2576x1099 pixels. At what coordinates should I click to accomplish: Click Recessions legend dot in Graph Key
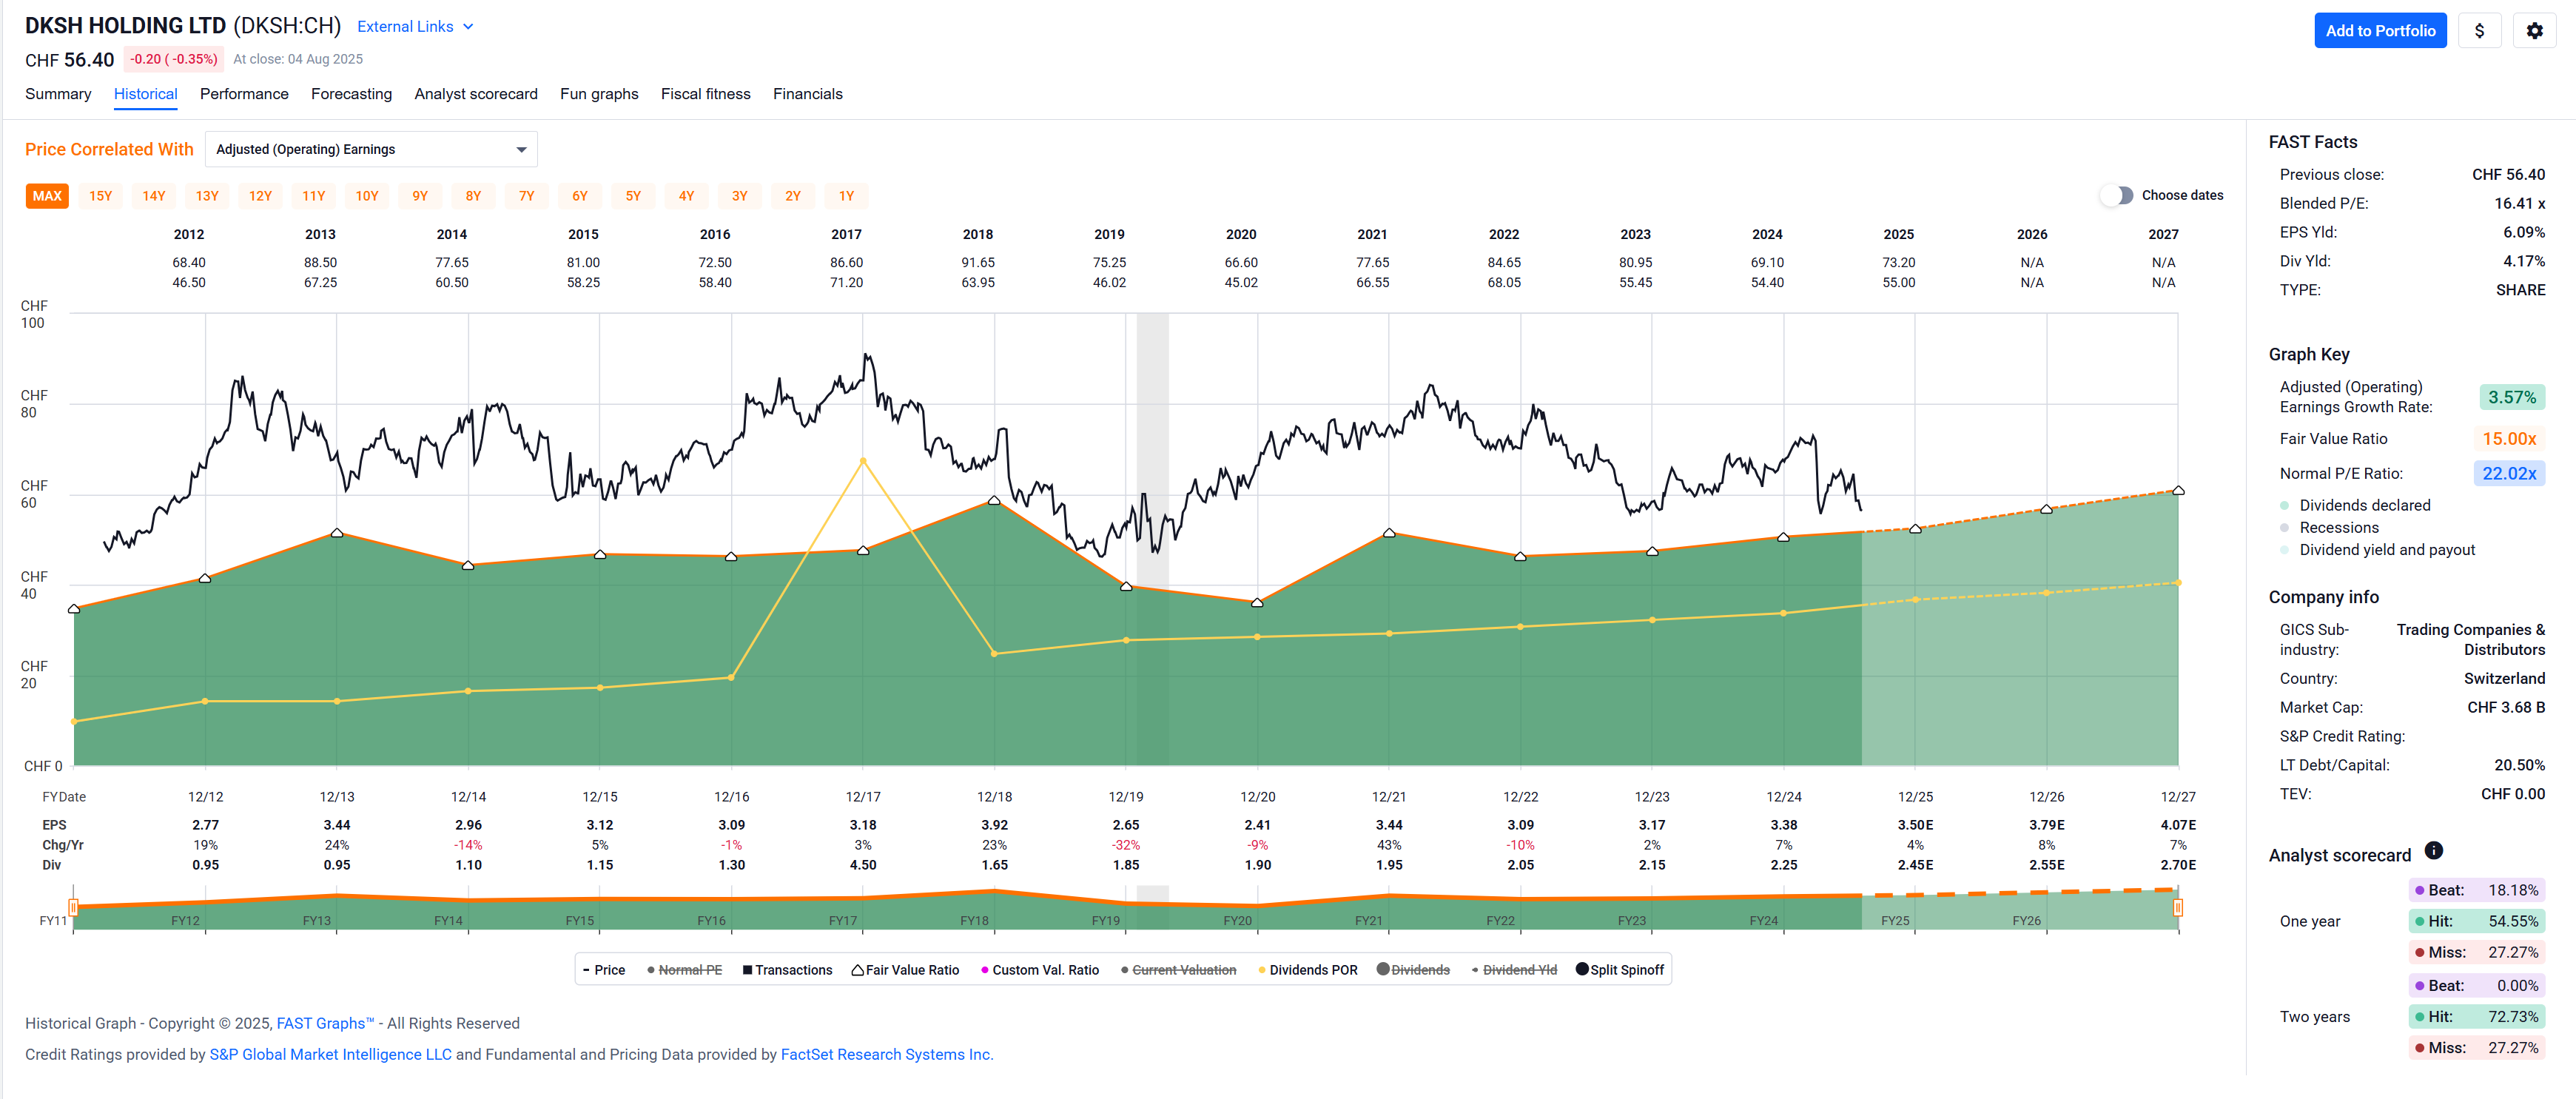[x=2284, y=527]
